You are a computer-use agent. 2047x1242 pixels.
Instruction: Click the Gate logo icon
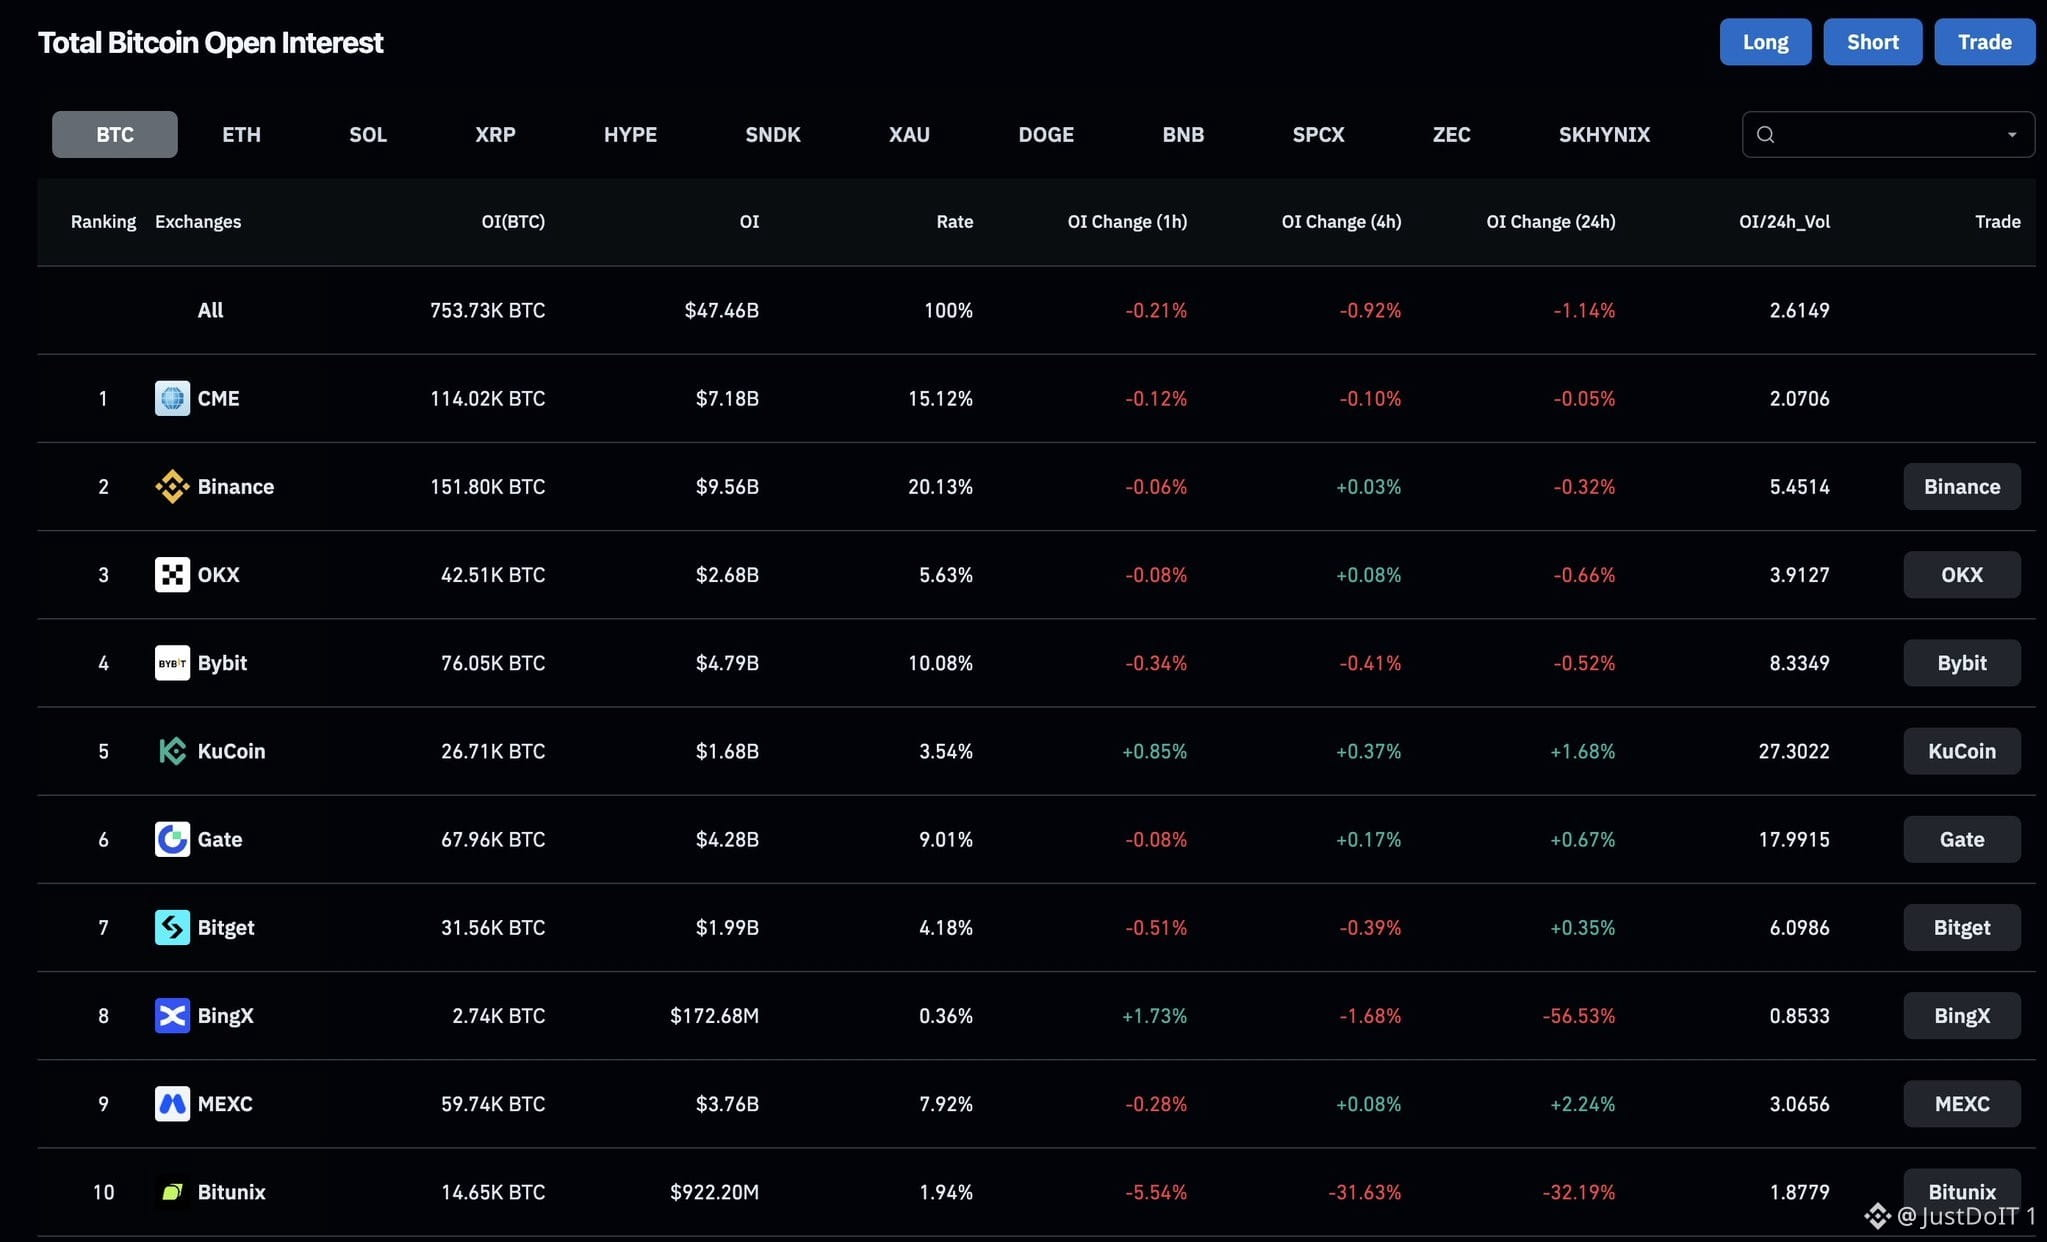pyautogui.click(x=172, y=839)
